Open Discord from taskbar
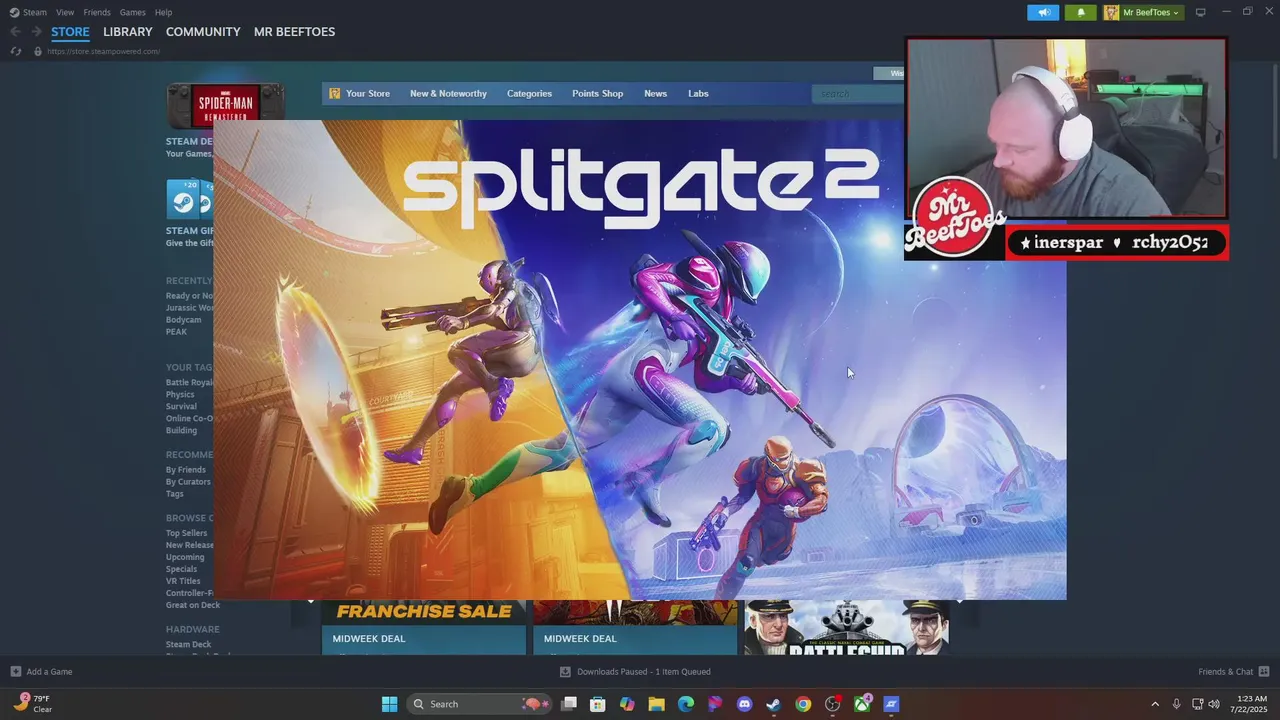Viewport: 1280px width, 720px height. (x=744, y=704)
